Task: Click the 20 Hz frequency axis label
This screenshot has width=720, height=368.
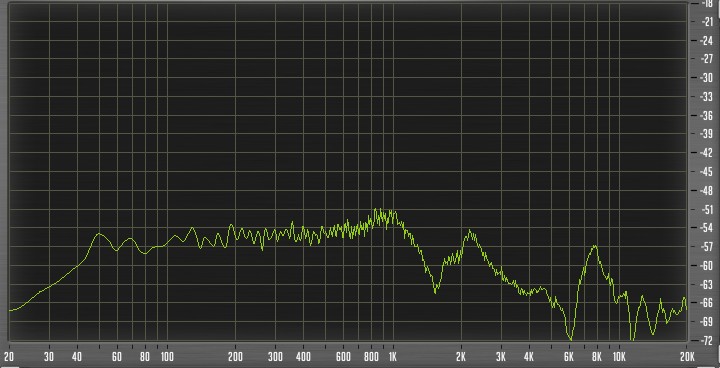Action: pyautogui.click(x=9, y=357)
